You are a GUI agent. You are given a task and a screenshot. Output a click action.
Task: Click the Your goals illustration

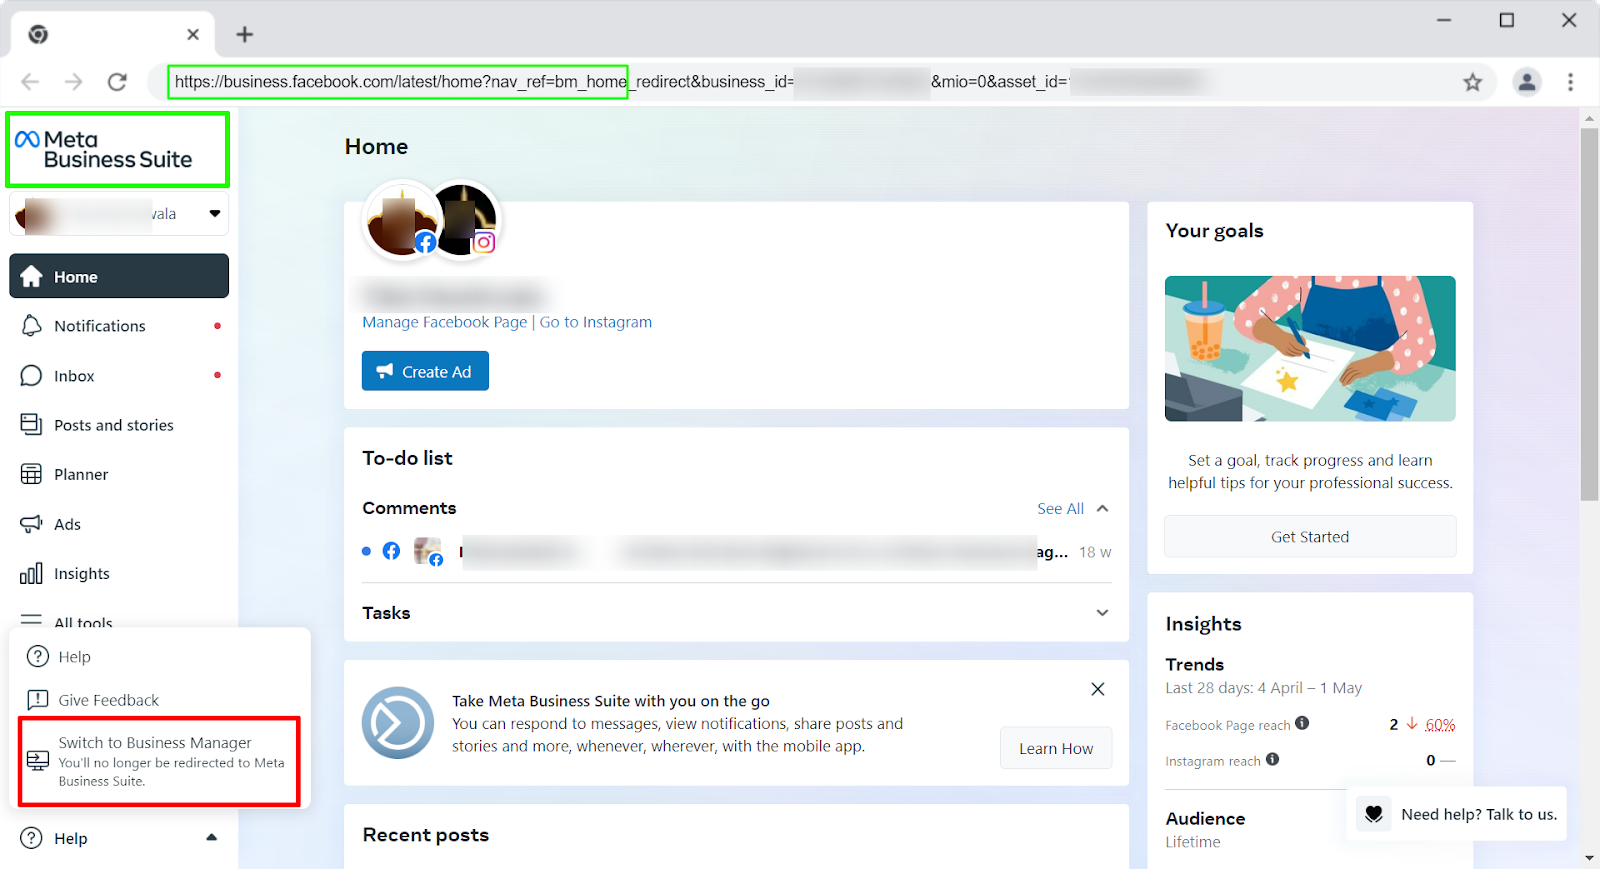1310,348
